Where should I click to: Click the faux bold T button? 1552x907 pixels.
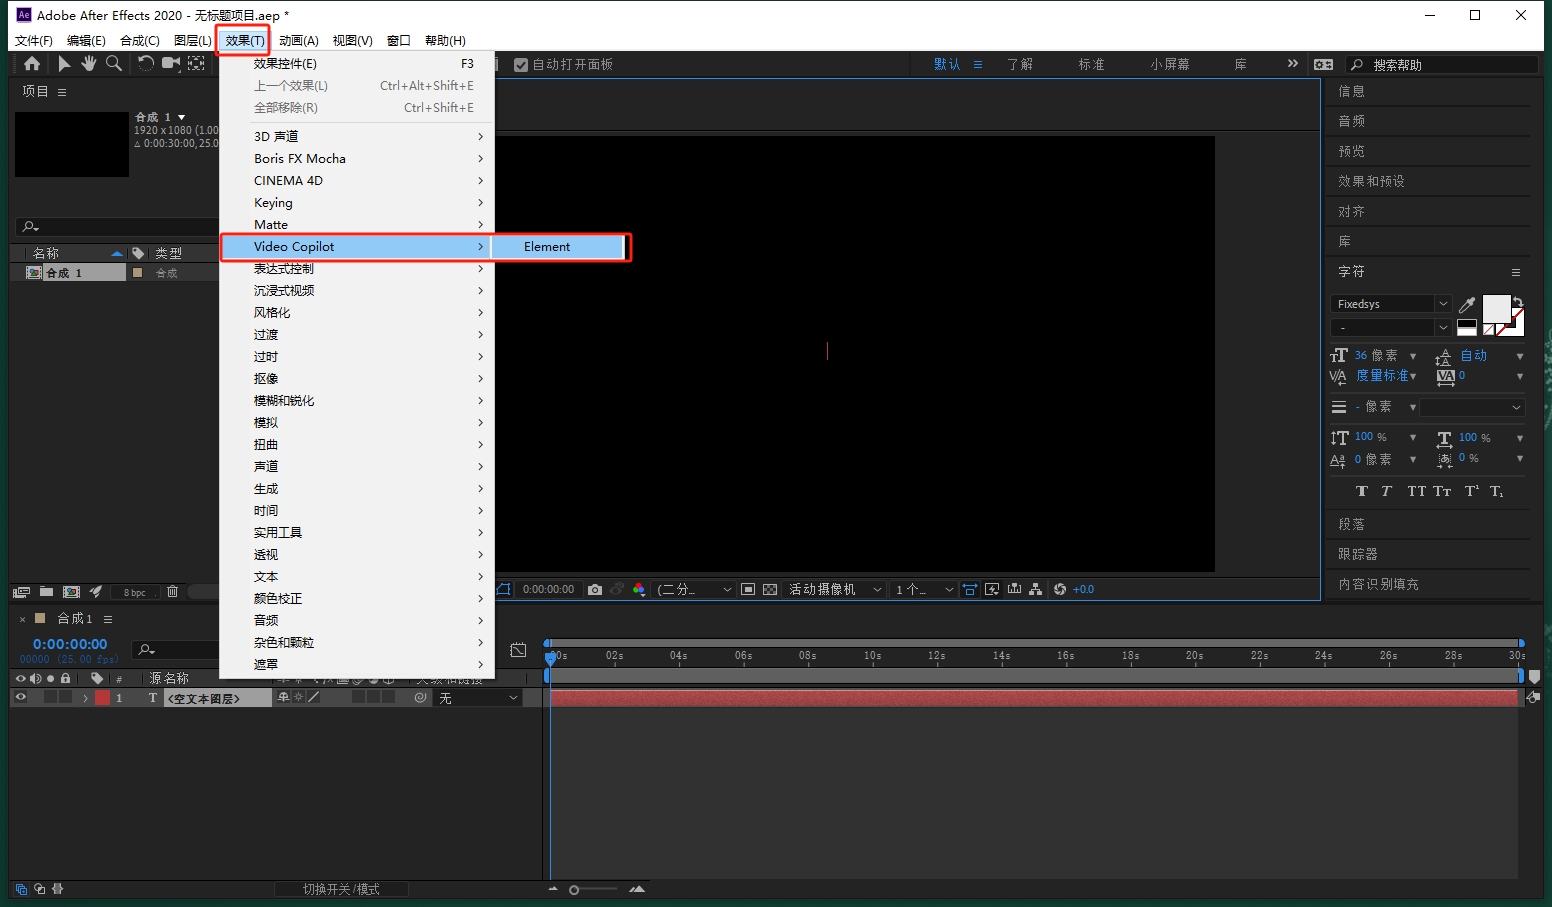coord(1361,491)
